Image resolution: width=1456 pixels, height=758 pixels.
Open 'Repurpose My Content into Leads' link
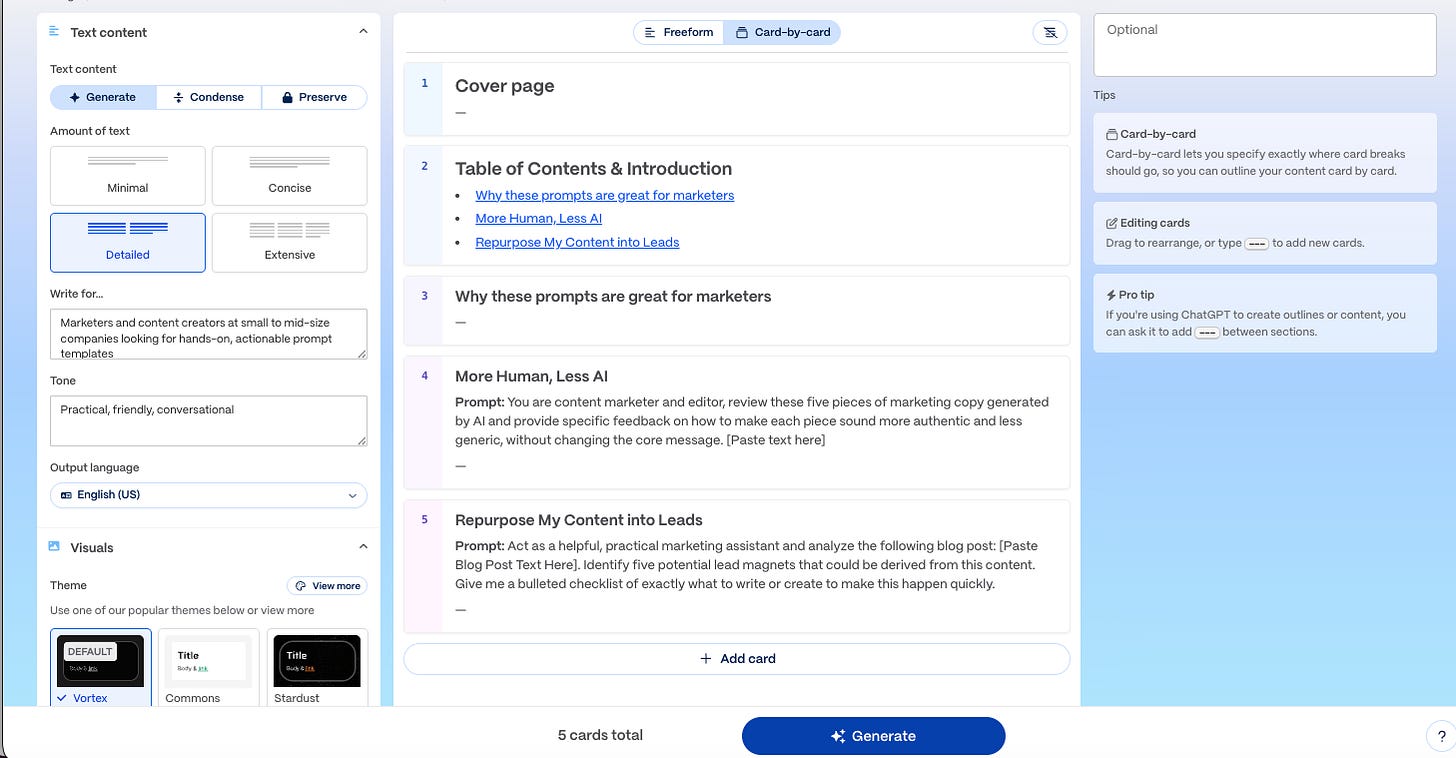(x=577, y=242)
